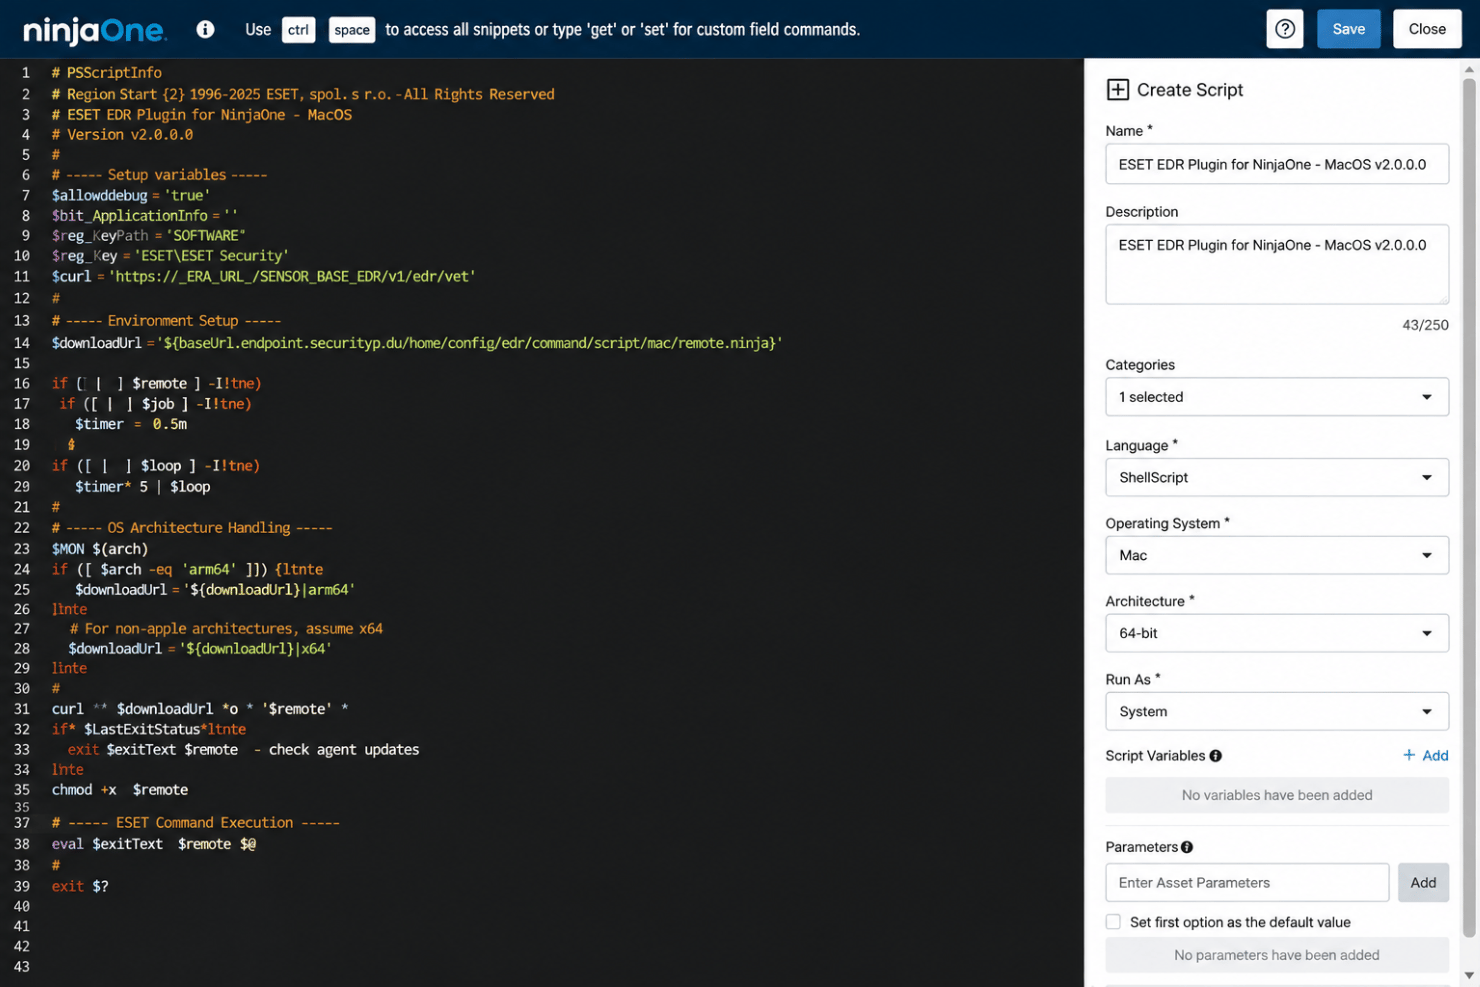Click the $bit_ApplicationInfo assignment line
The width and height of the screenshot is (1480, 987).
(145, 216)
